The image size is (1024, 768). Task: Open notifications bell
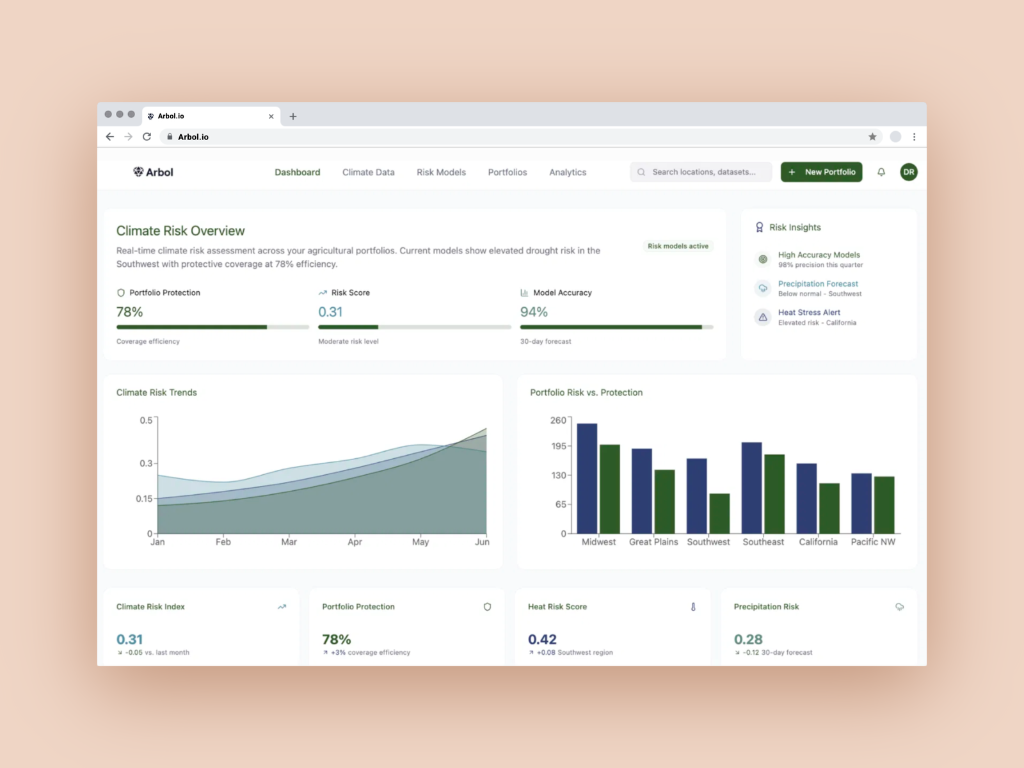click(x=881, y=172)
